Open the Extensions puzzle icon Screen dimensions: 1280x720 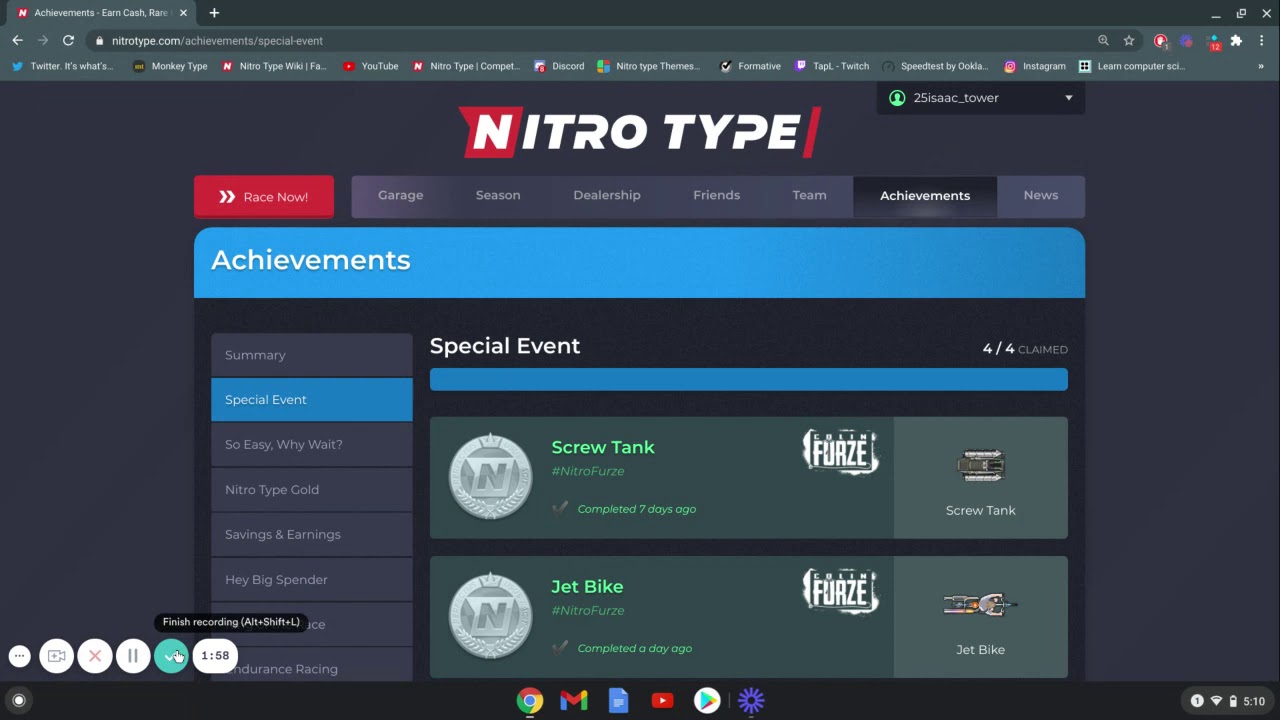tap(1236, 41)
